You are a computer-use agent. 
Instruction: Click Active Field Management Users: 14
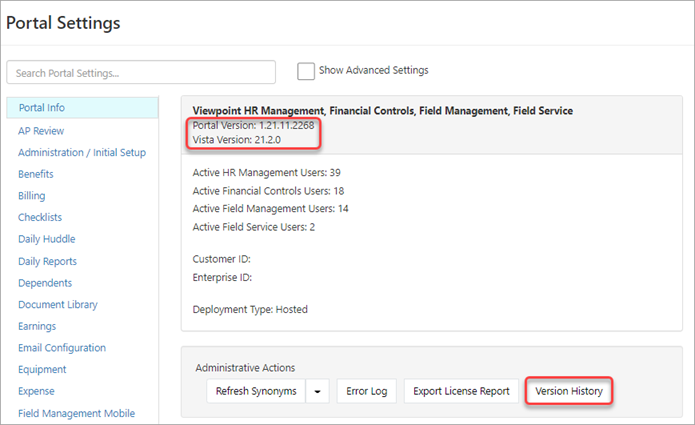click(x=270, y=209)
